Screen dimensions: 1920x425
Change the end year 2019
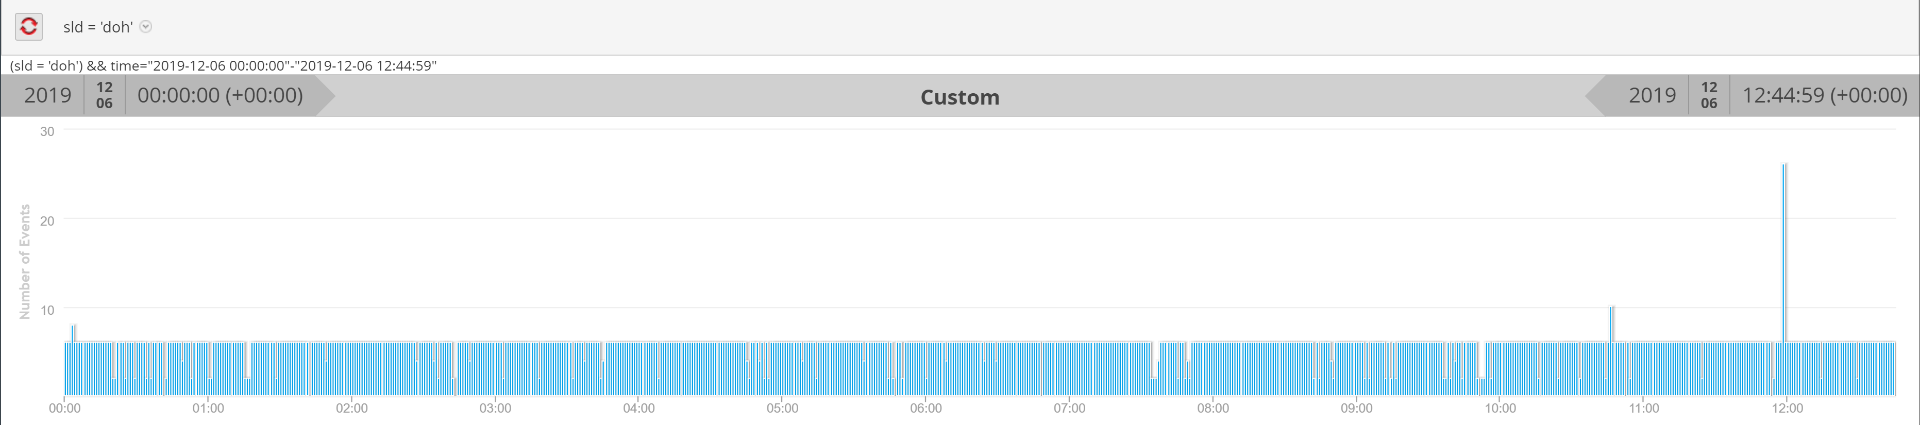coord(1651,96)
